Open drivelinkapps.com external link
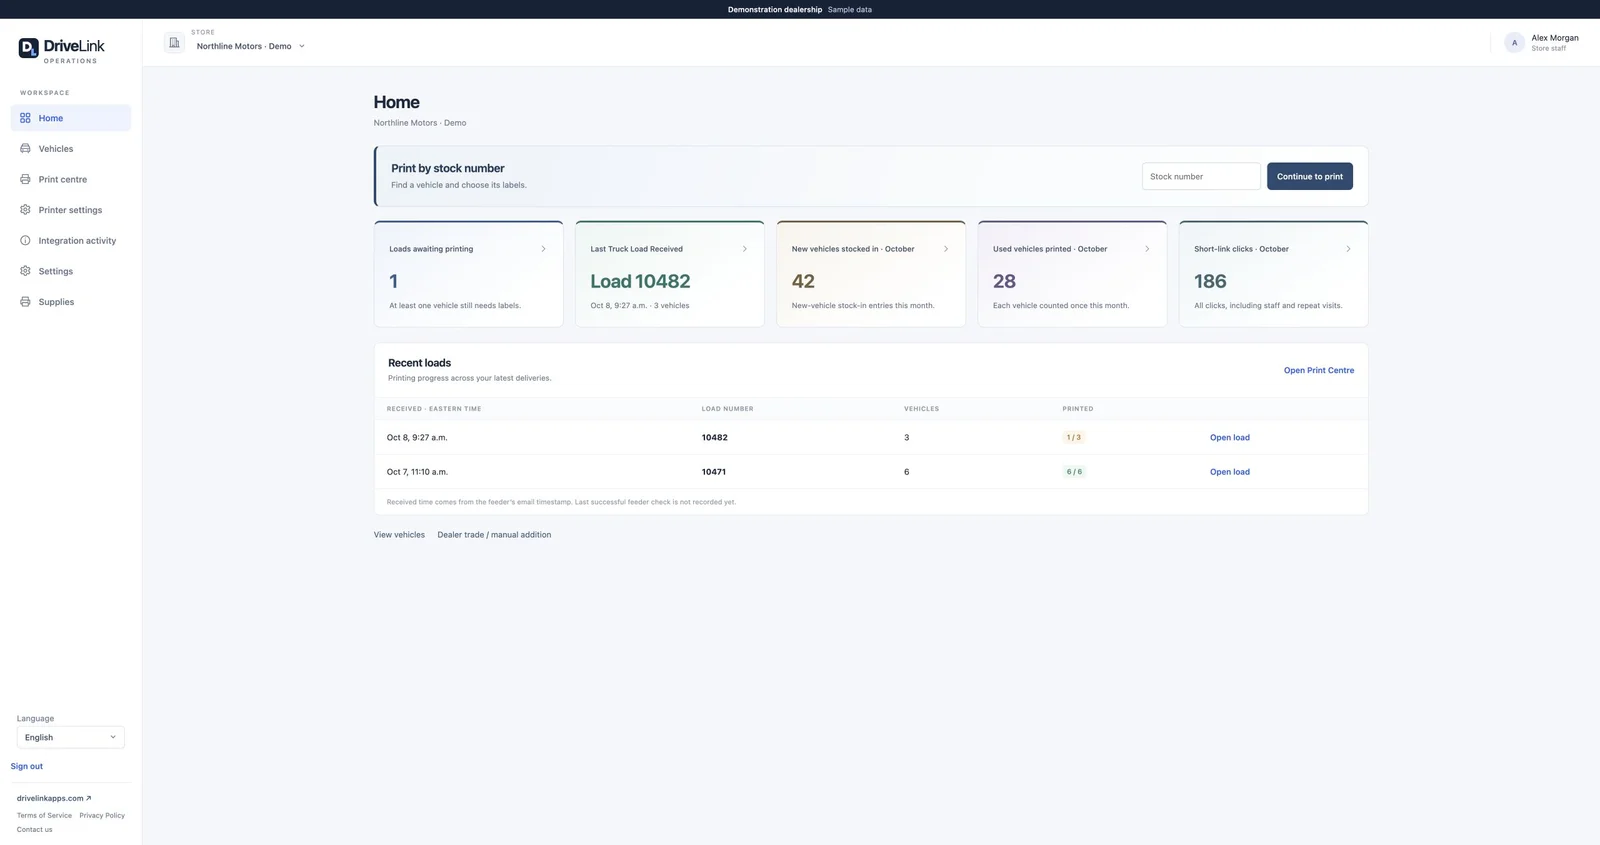1600x845 pixels. tap(54, 798)
